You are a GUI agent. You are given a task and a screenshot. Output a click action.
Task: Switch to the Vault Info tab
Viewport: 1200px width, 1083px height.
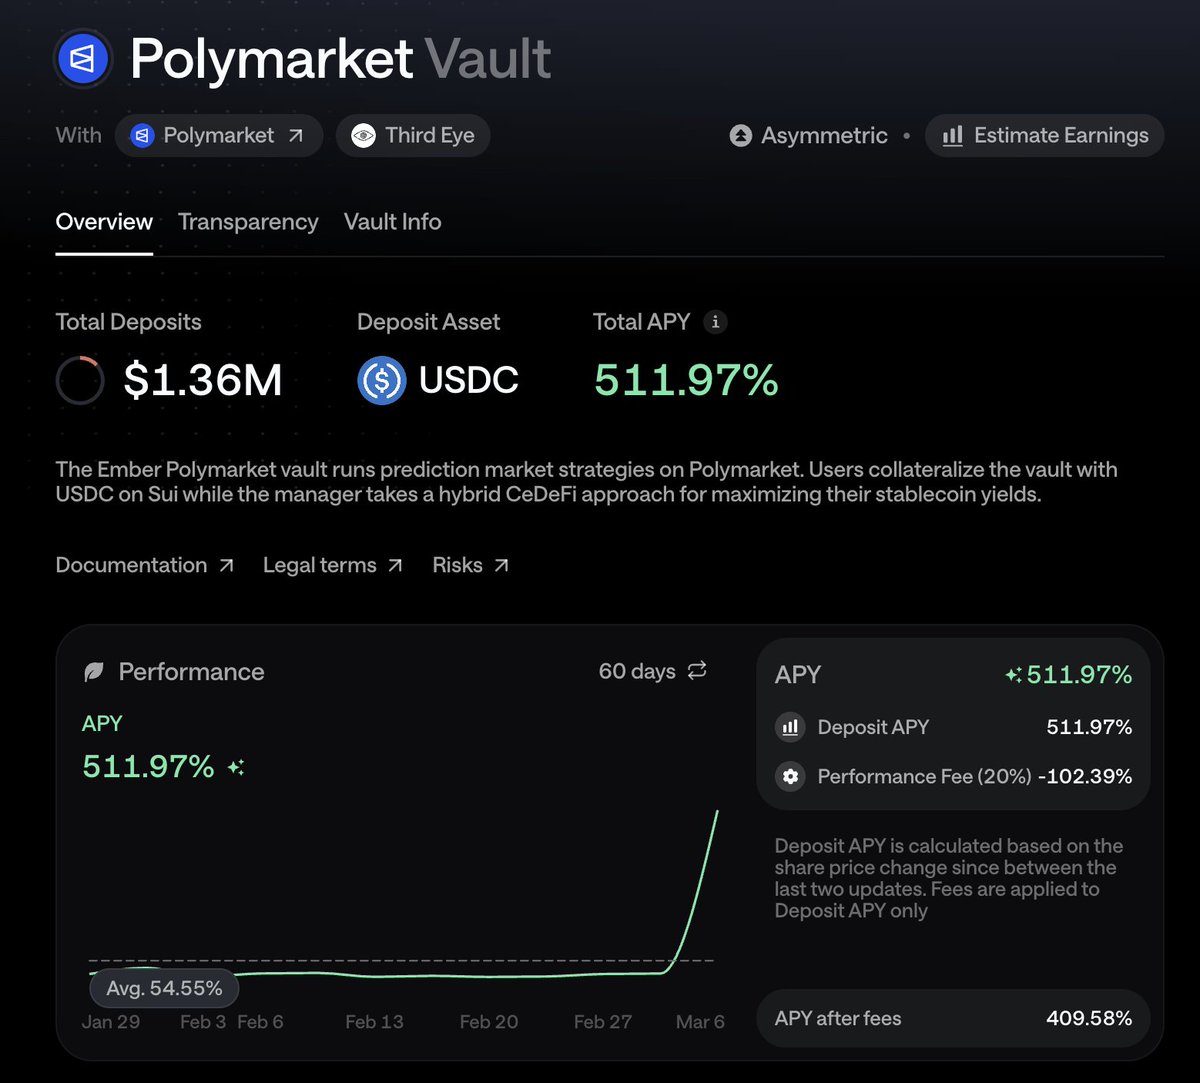pos(392,222)
